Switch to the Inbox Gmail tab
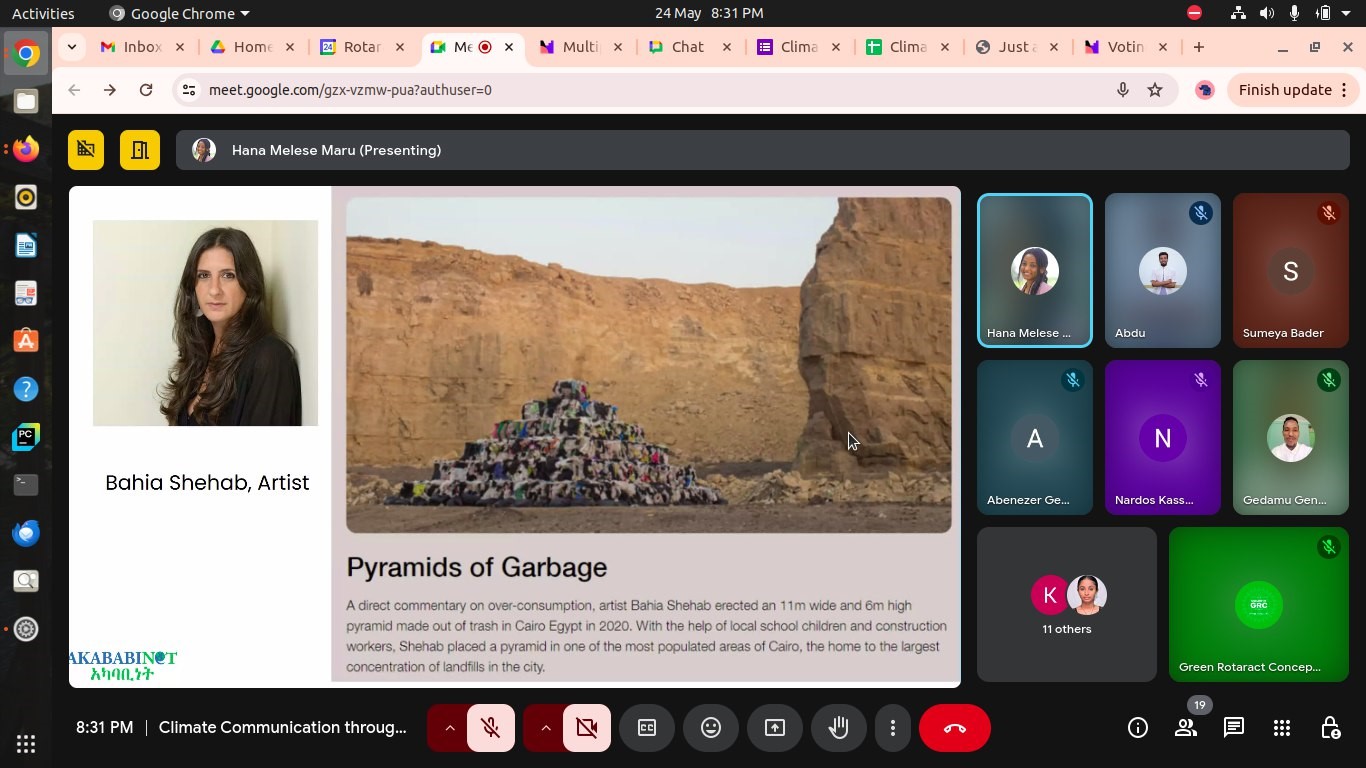This screenshot has height=768, width=1366. 140,47
